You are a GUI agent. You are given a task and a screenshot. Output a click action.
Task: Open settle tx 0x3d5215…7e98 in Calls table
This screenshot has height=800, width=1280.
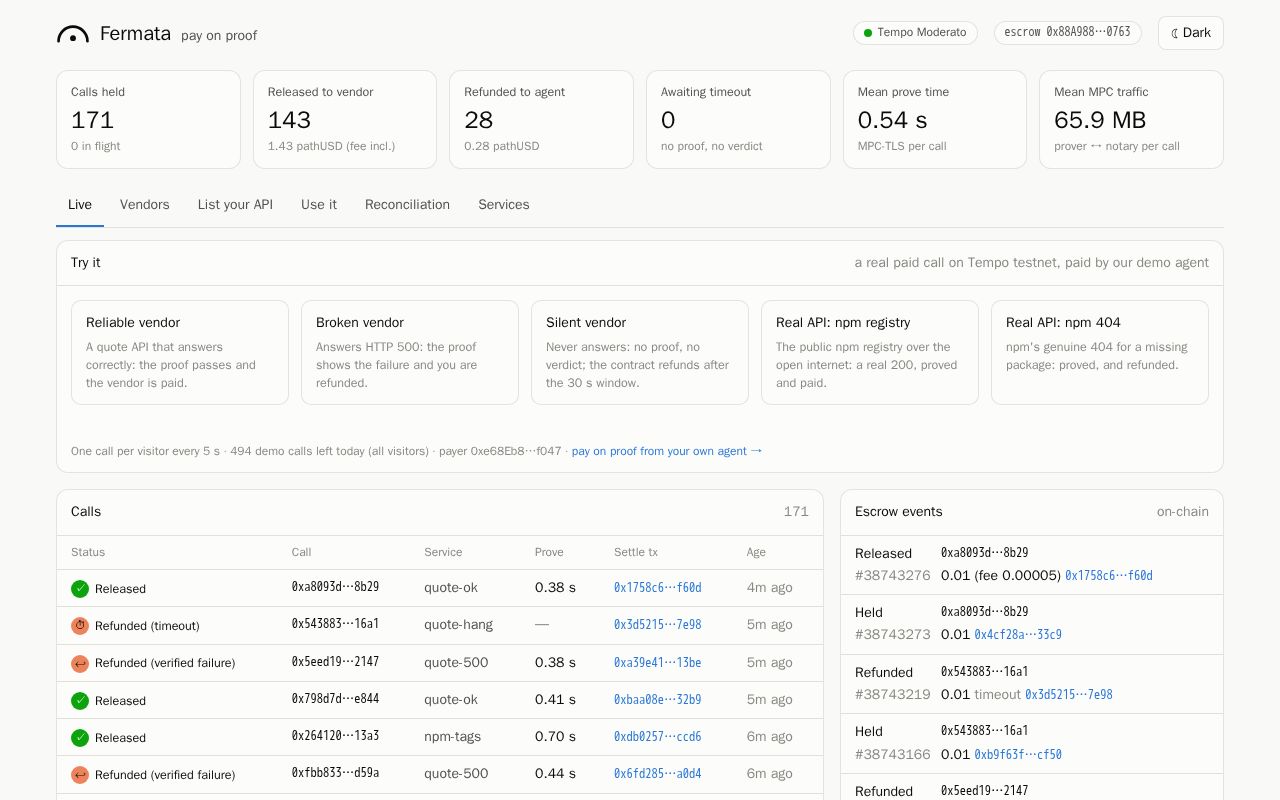click(x=657, y=625)
